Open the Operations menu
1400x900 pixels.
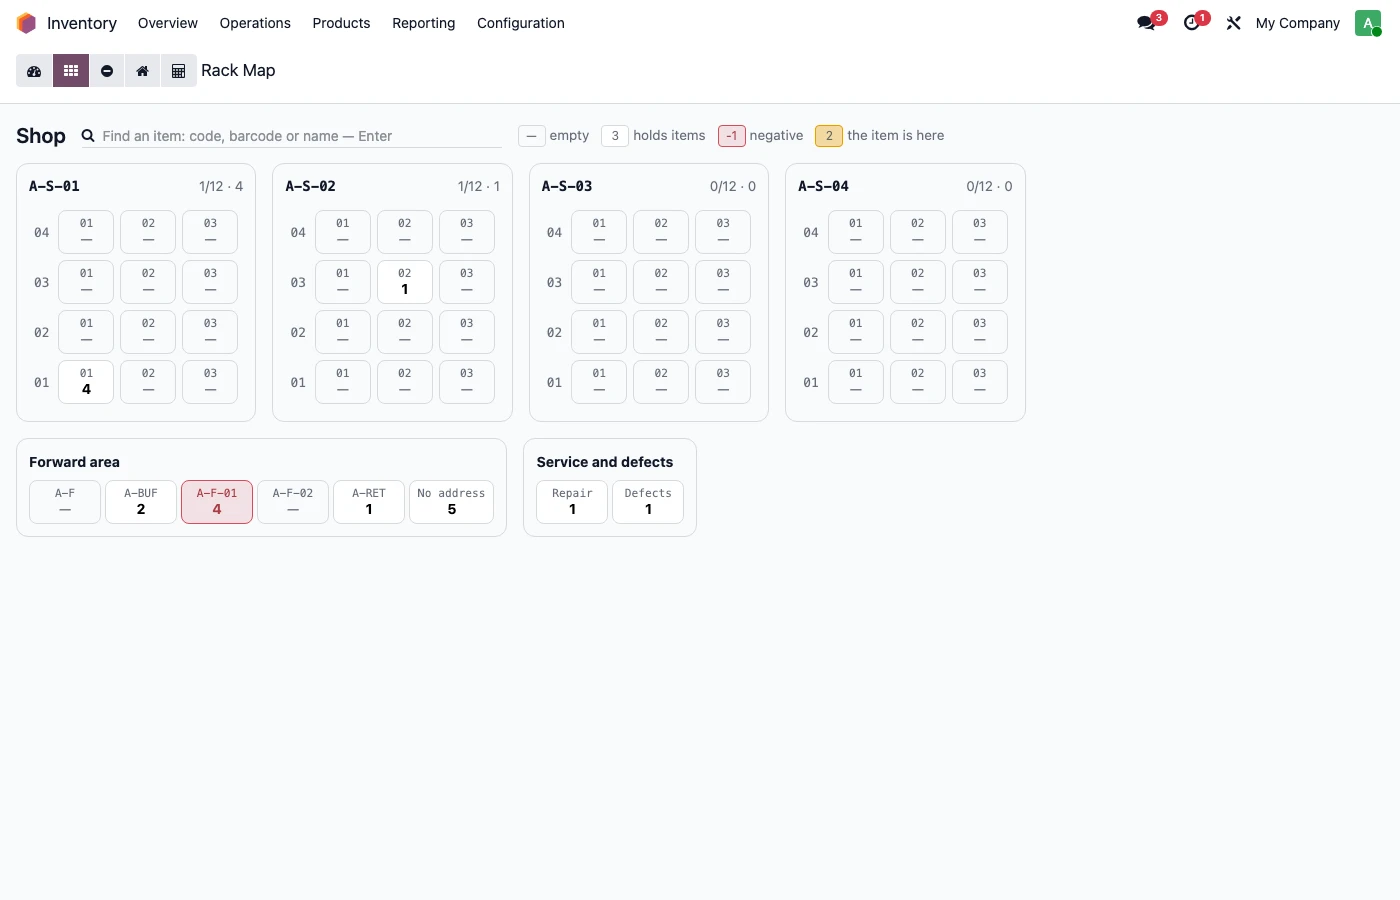(x=255, y=23)
